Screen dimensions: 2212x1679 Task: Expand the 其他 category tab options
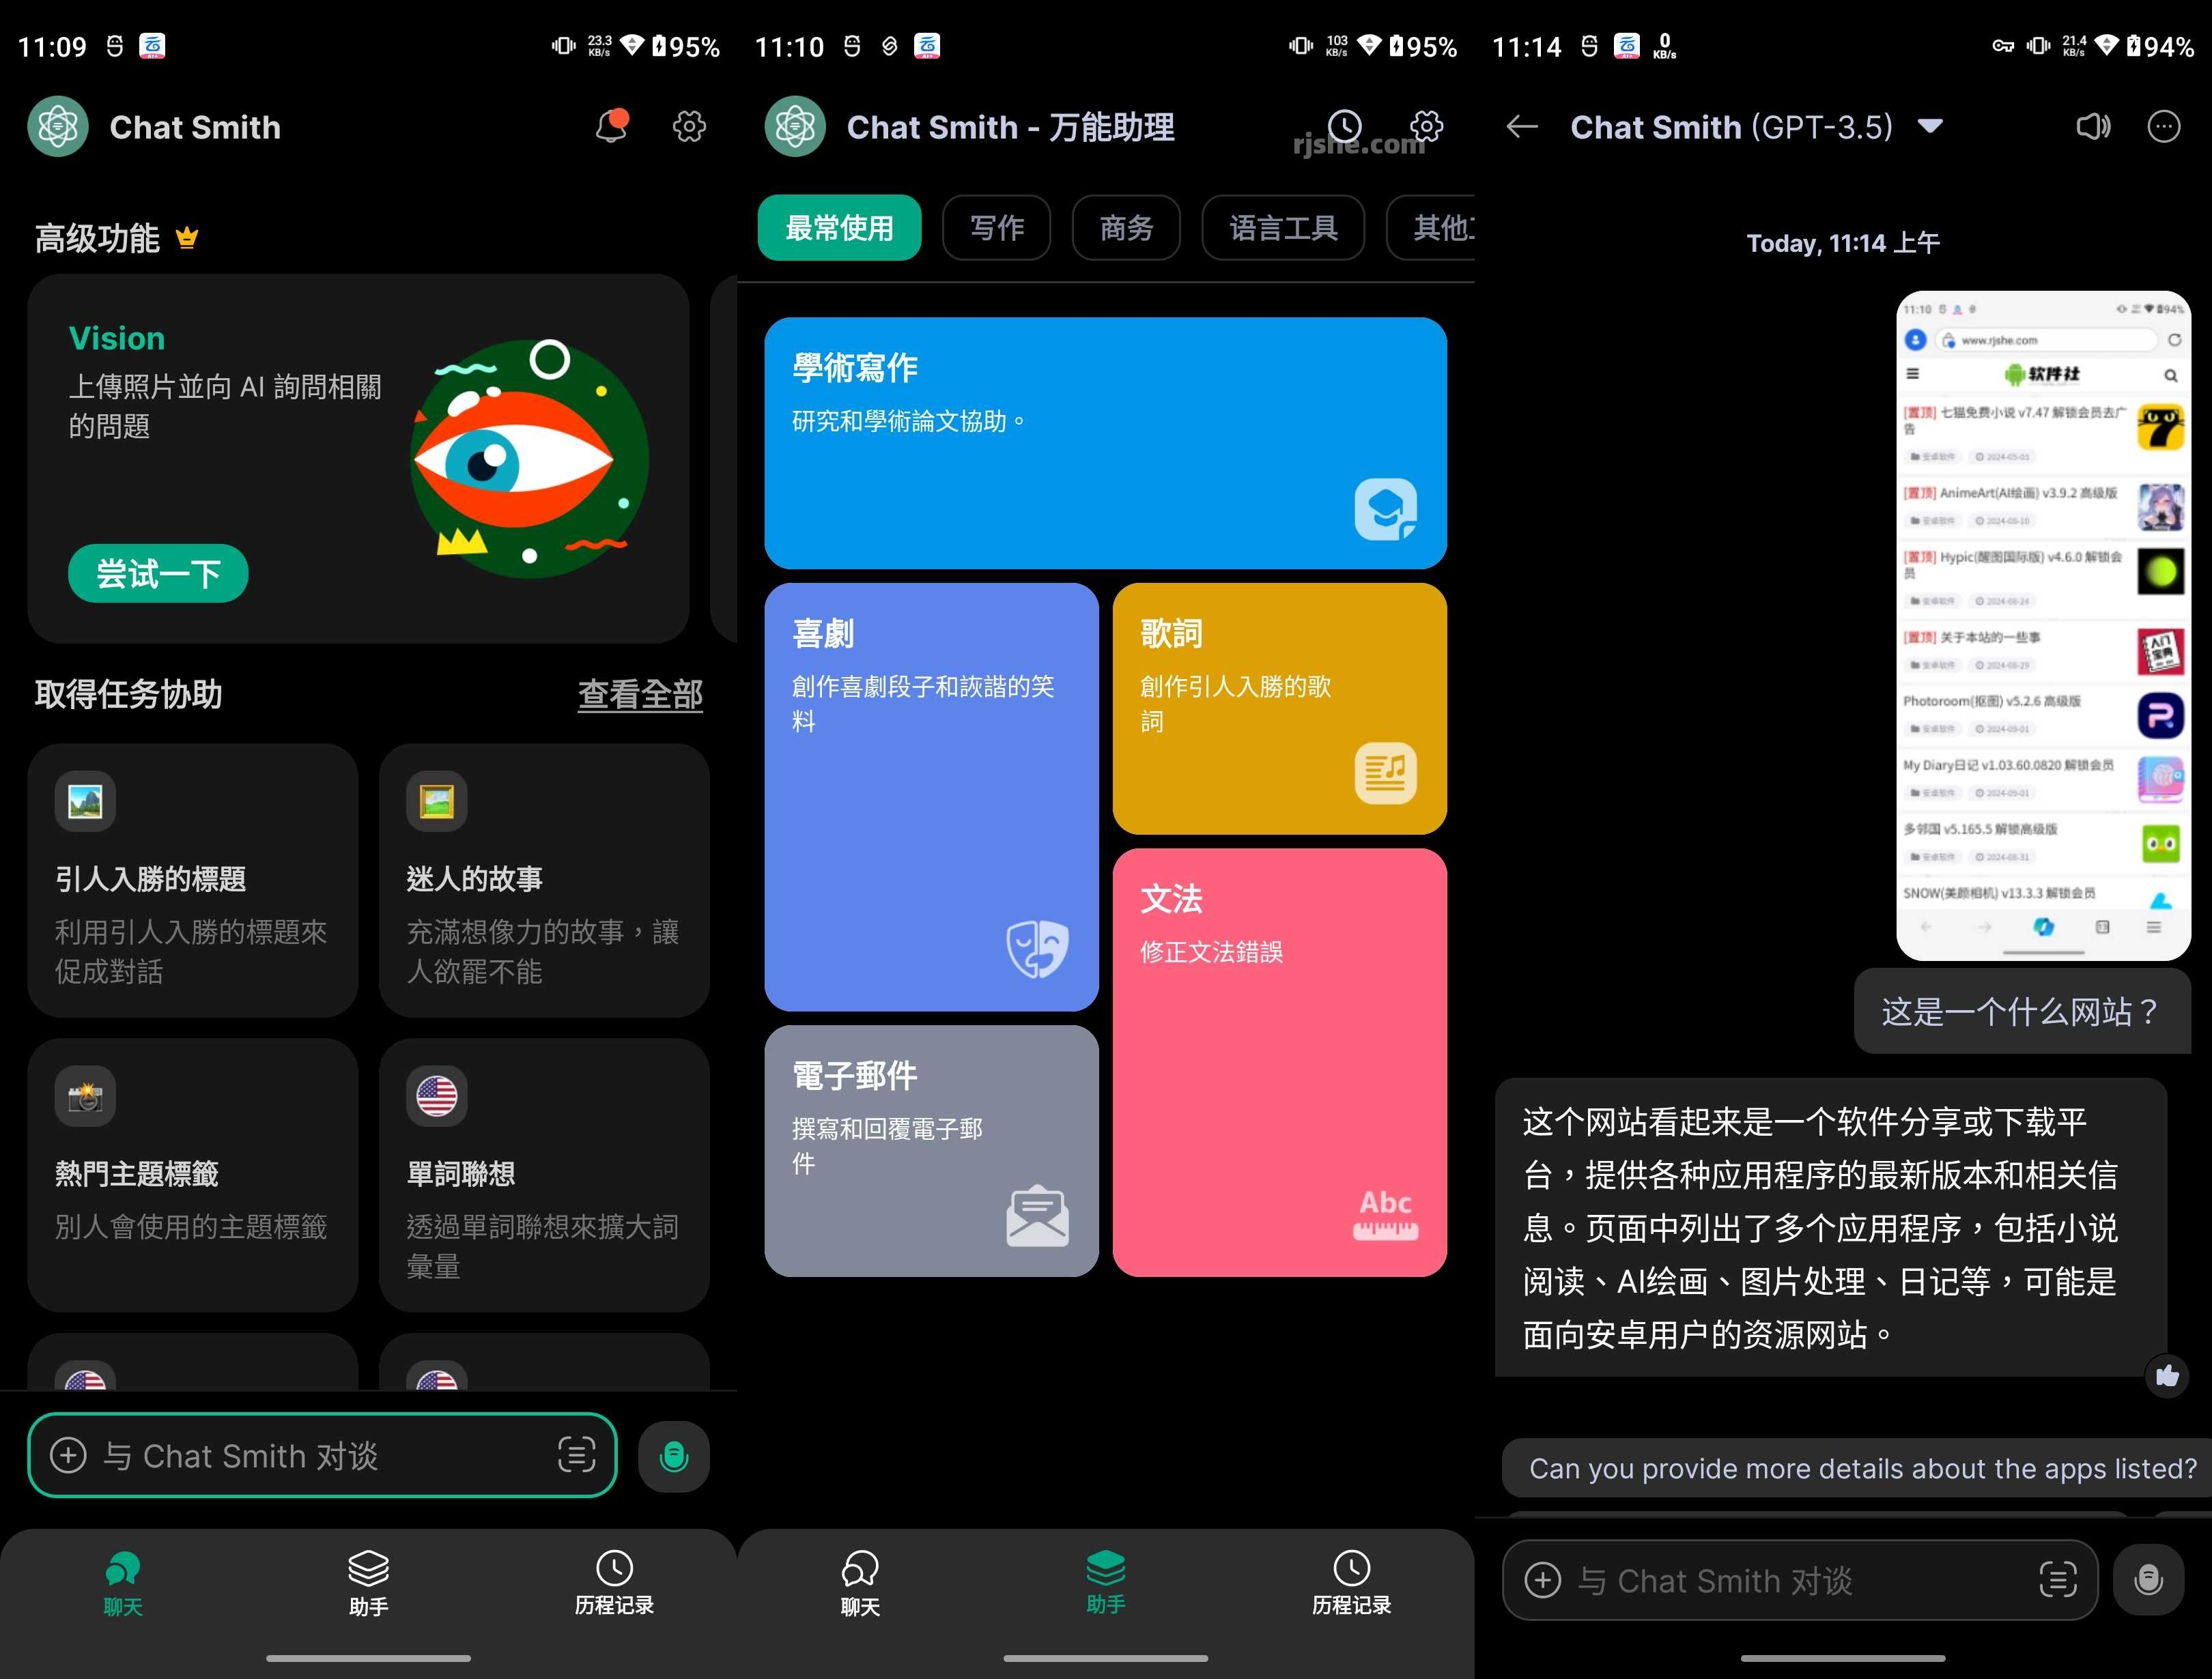[x=1439, y=227]
